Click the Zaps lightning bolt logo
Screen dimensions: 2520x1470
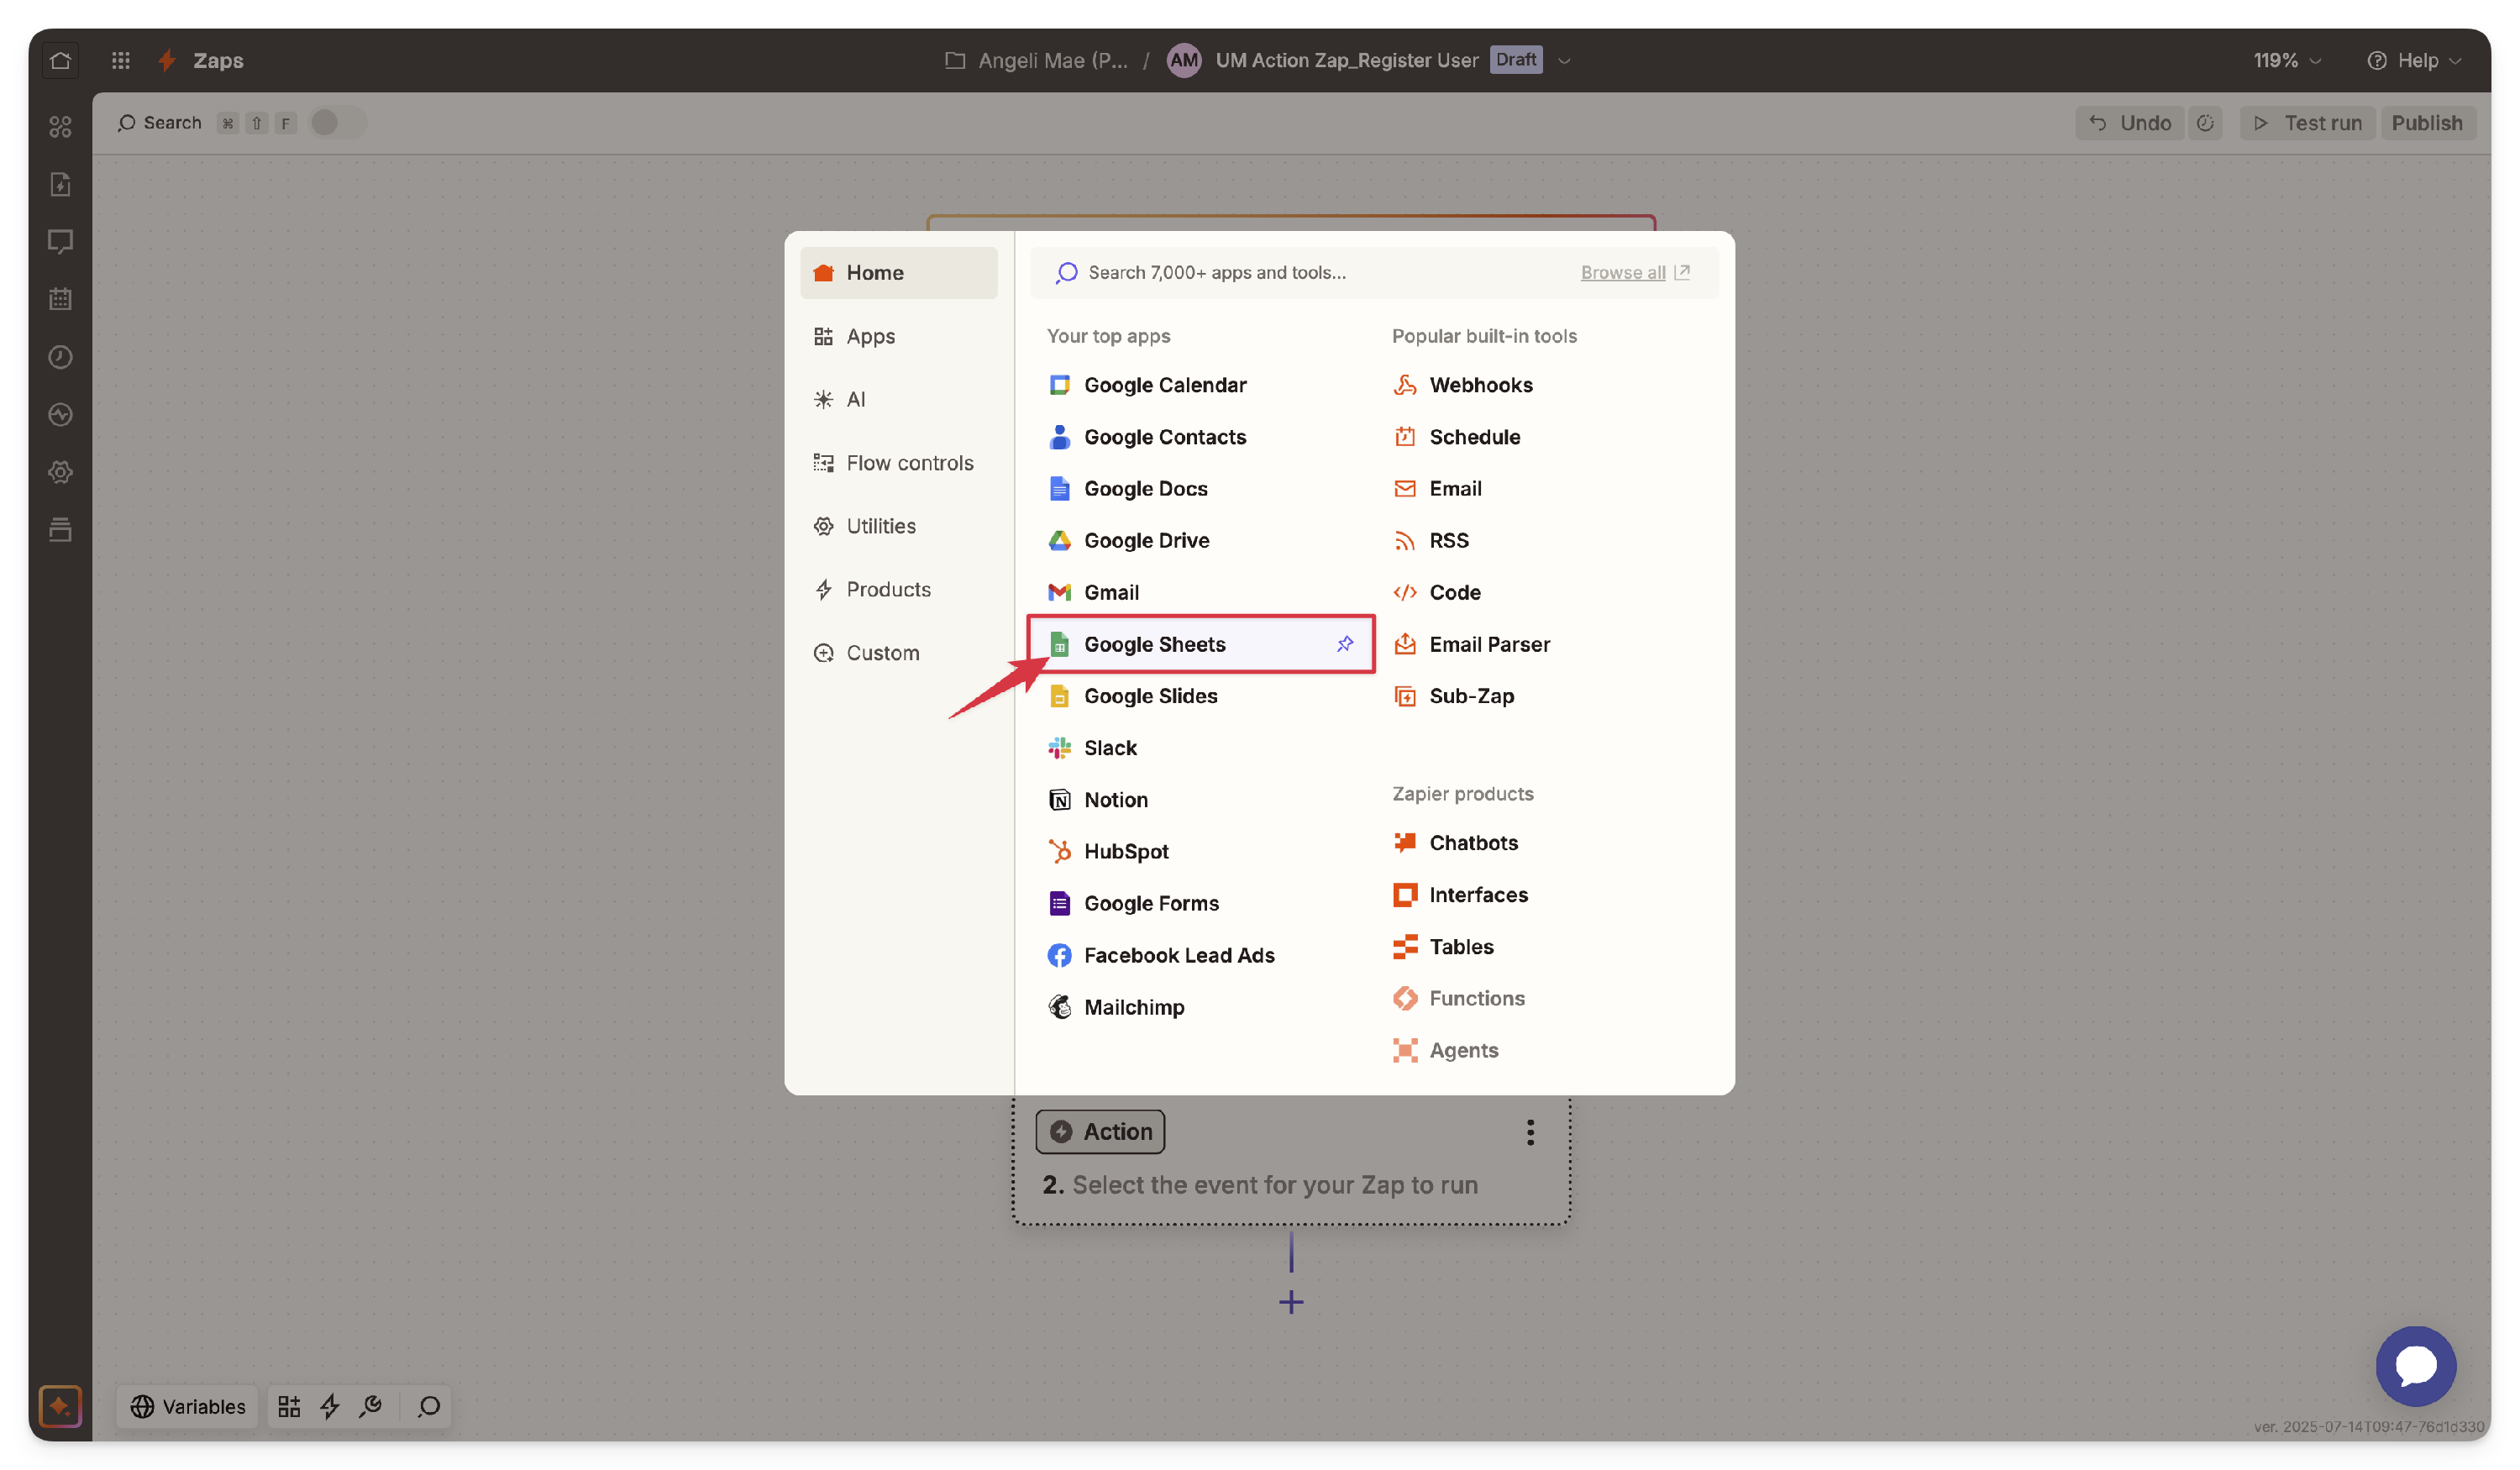pos(167,60)
